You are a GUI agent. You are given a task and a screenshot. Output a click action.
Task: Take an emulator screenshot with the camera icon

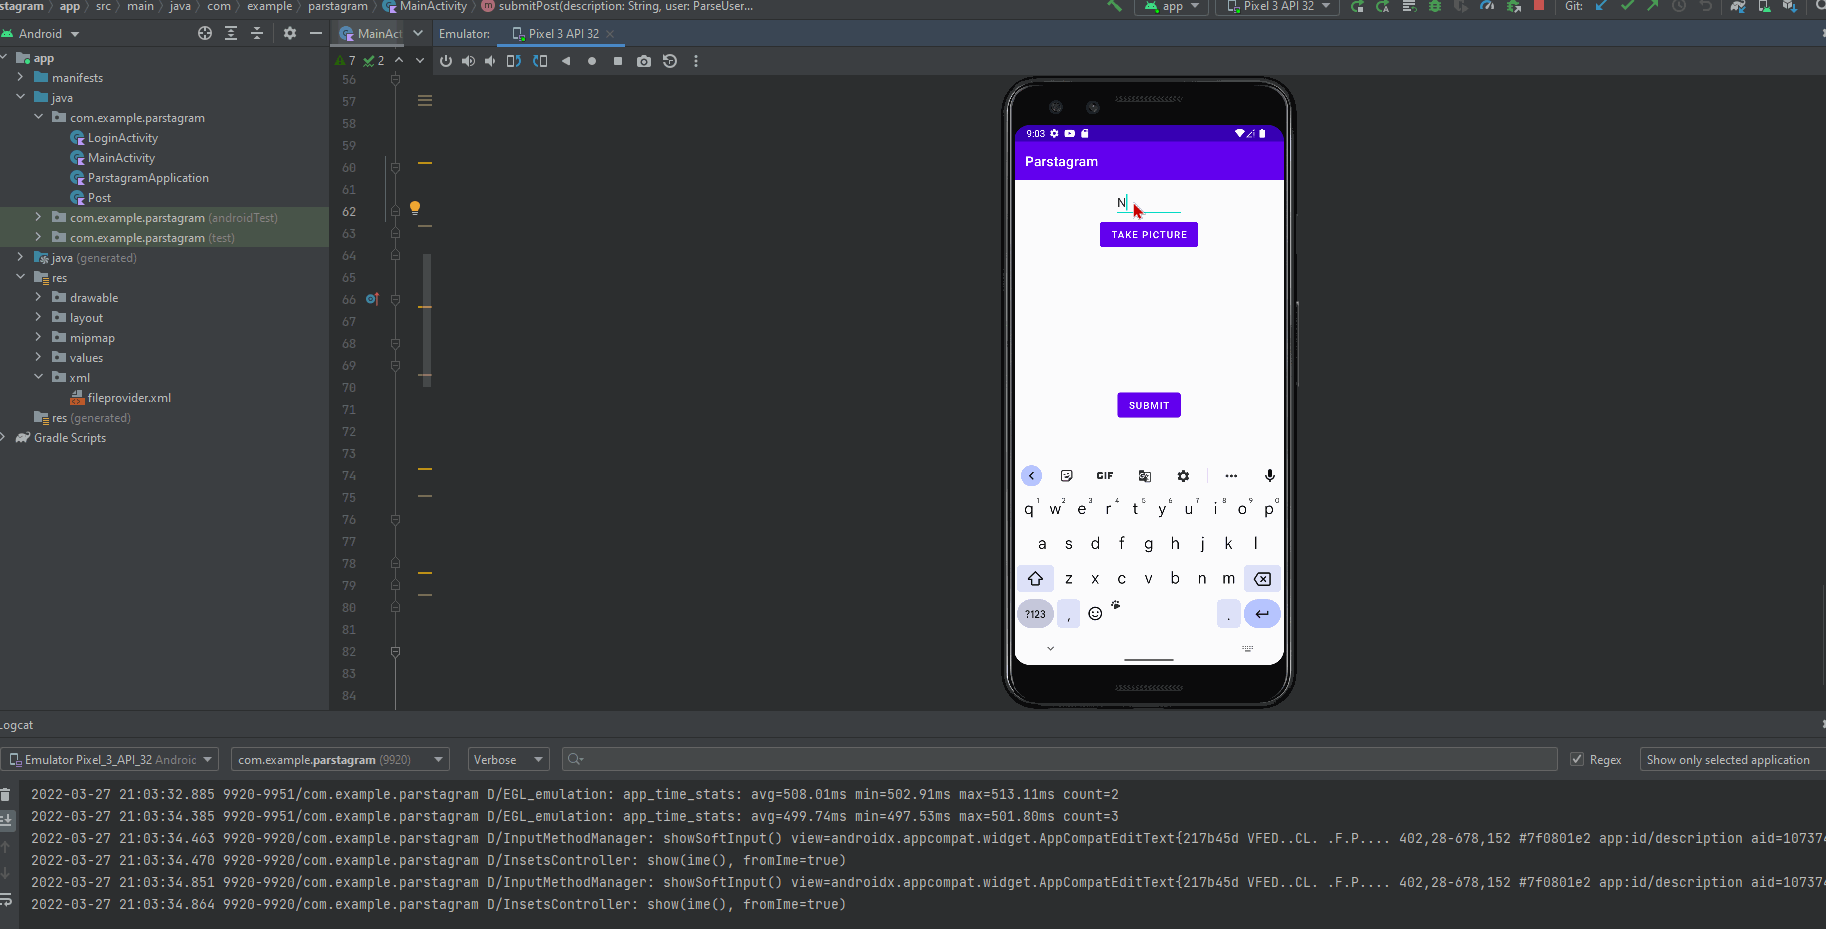click(x=644, y=61)
